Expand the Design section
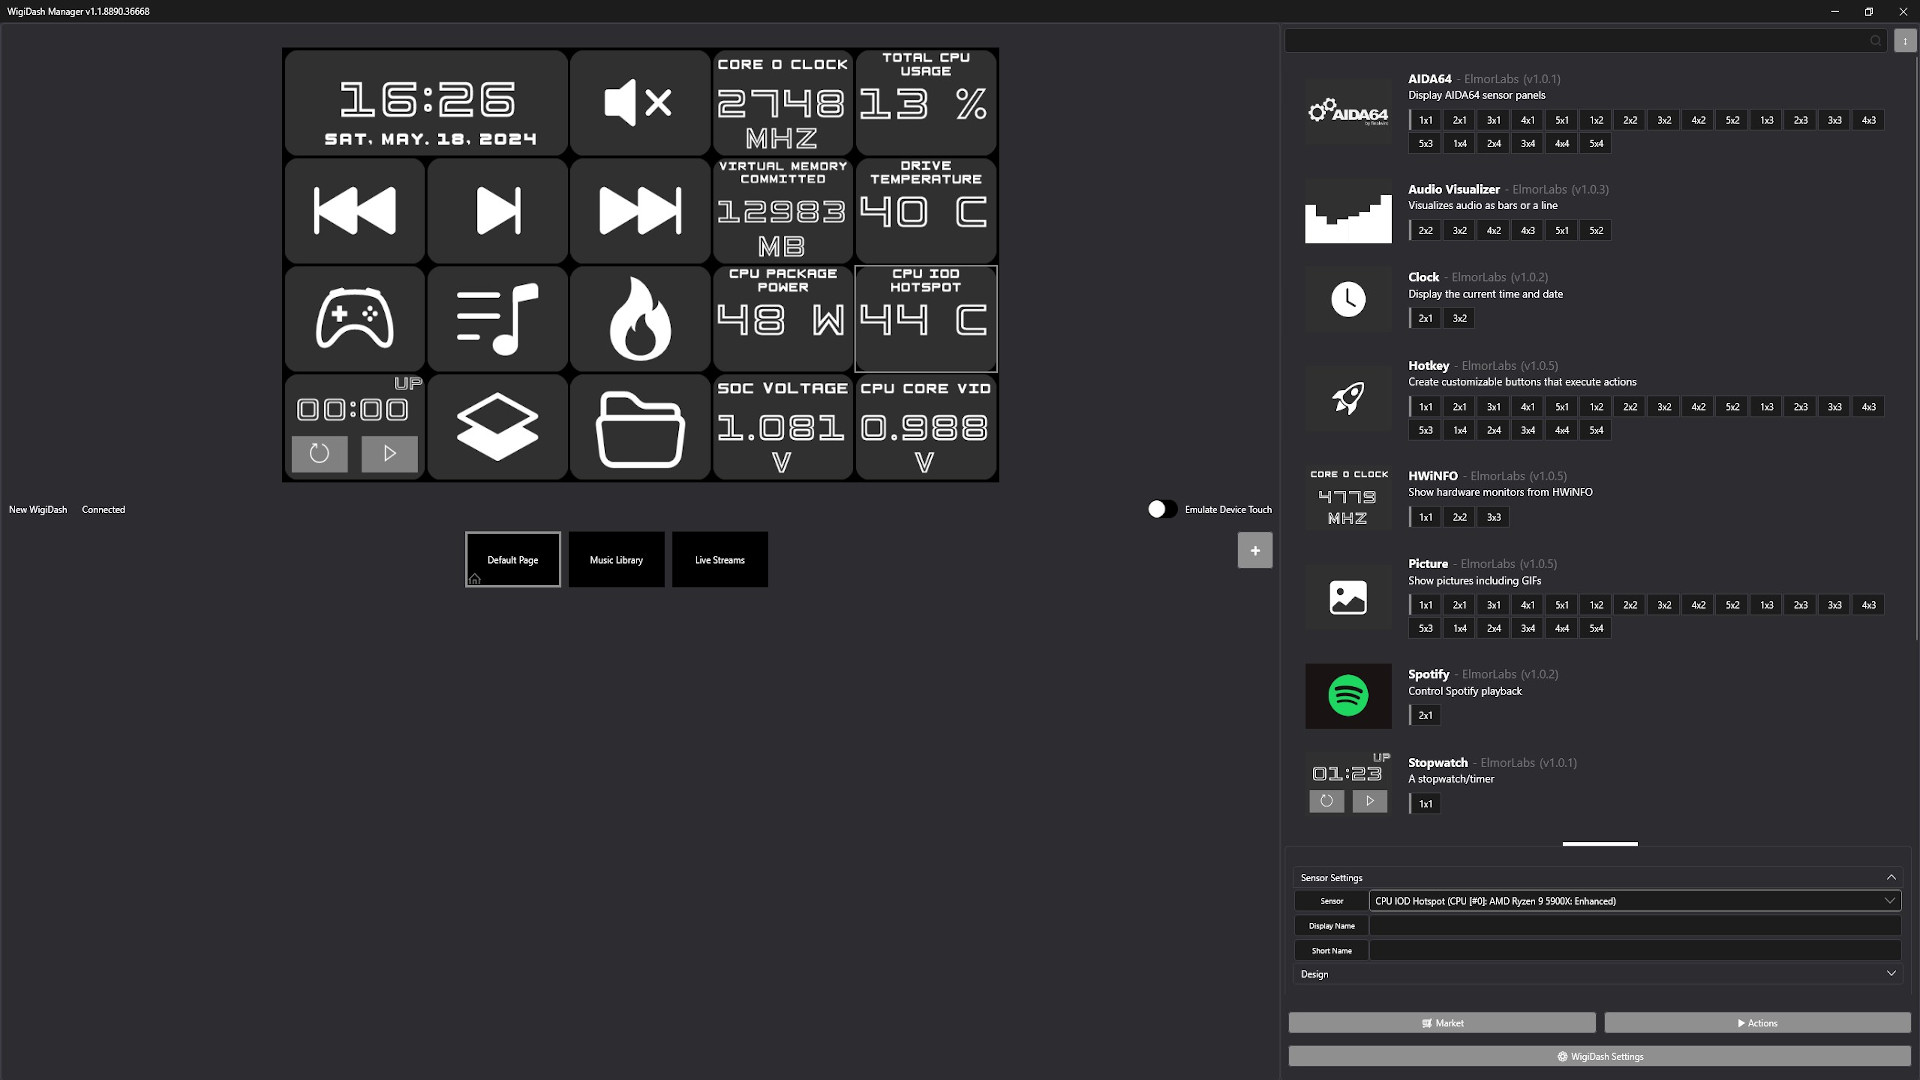 point(1891,973)
